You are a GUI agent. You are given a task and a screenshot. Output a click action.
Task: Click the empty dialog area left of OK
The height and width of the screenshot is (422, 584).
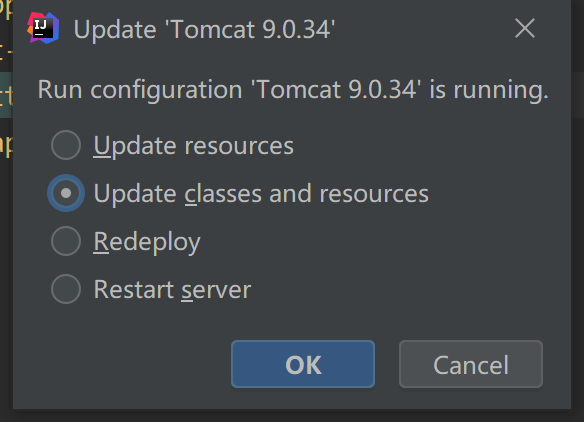point(122,364)
